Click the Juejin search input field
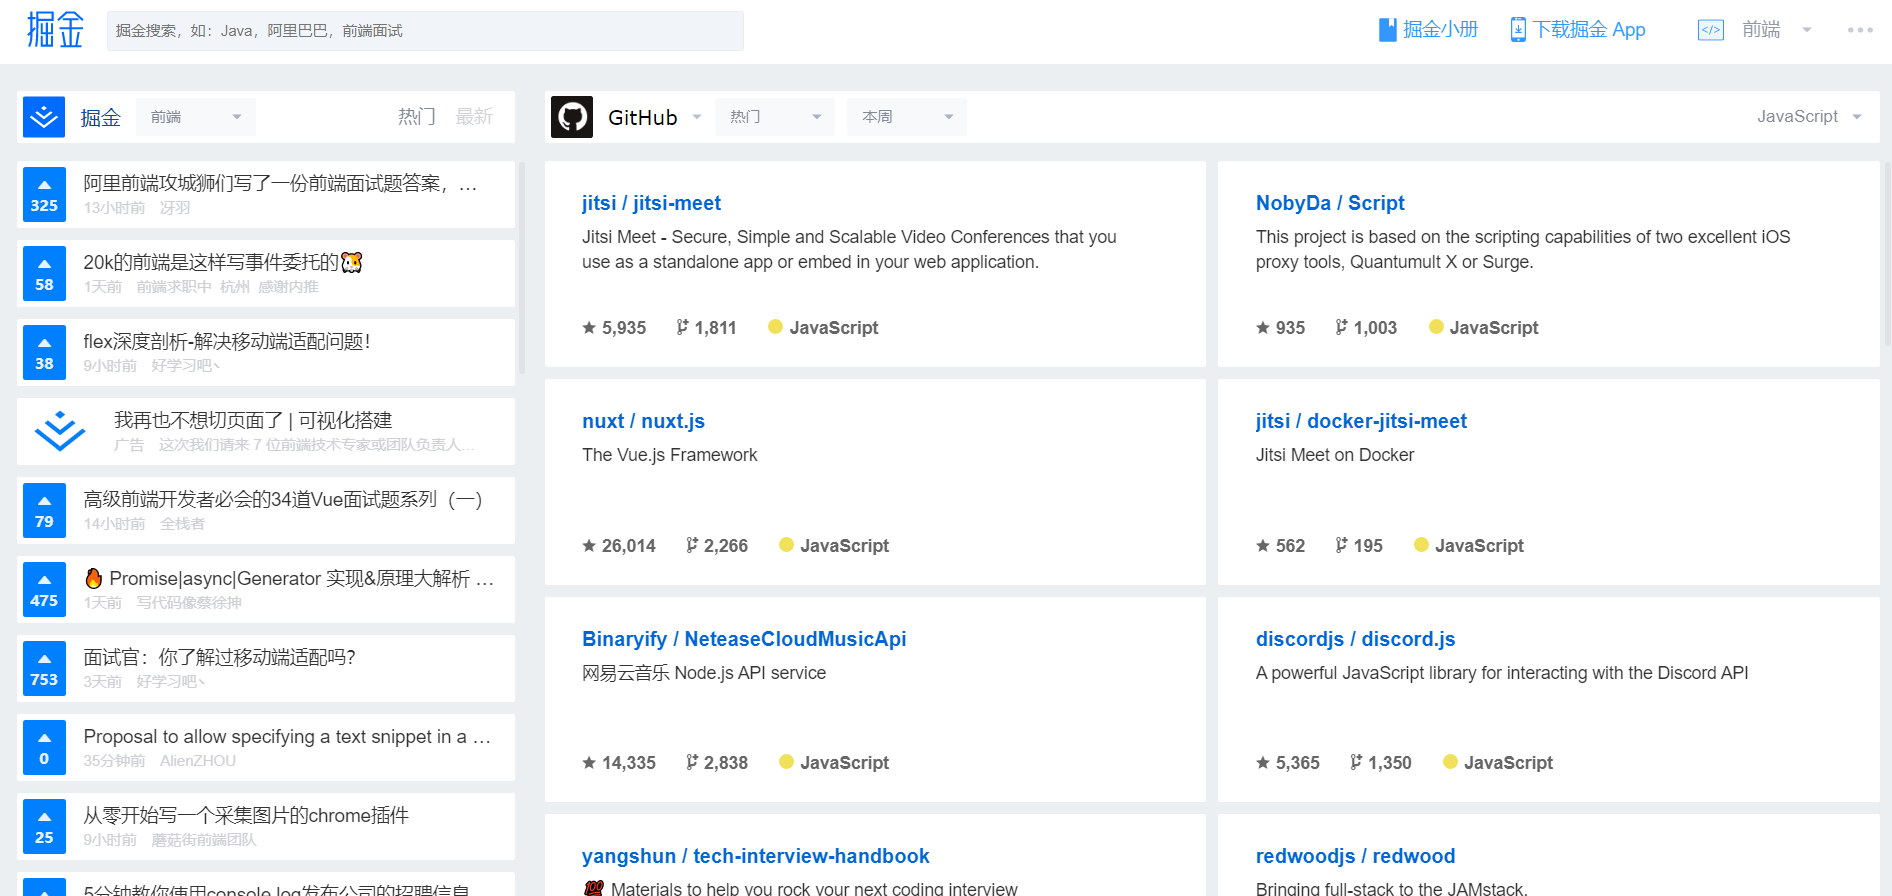 coord(425,31)
